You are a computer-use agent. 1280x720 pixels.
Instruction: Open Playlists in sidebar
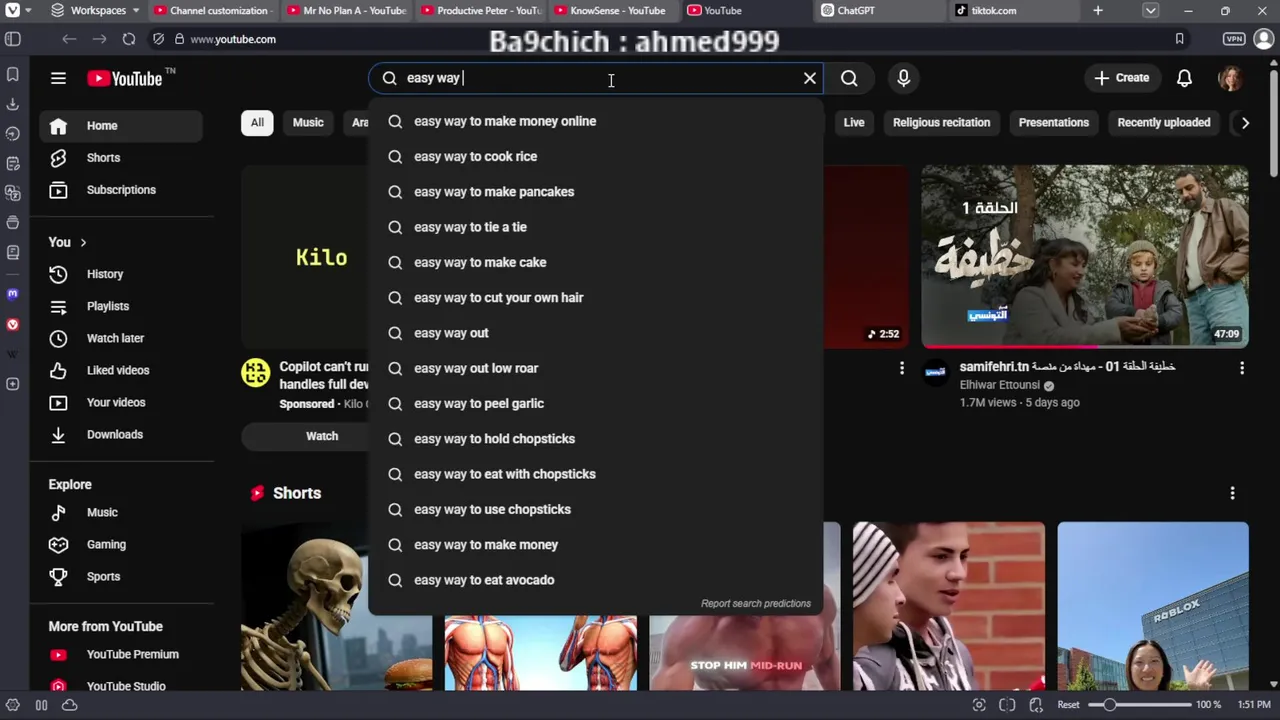122,306
